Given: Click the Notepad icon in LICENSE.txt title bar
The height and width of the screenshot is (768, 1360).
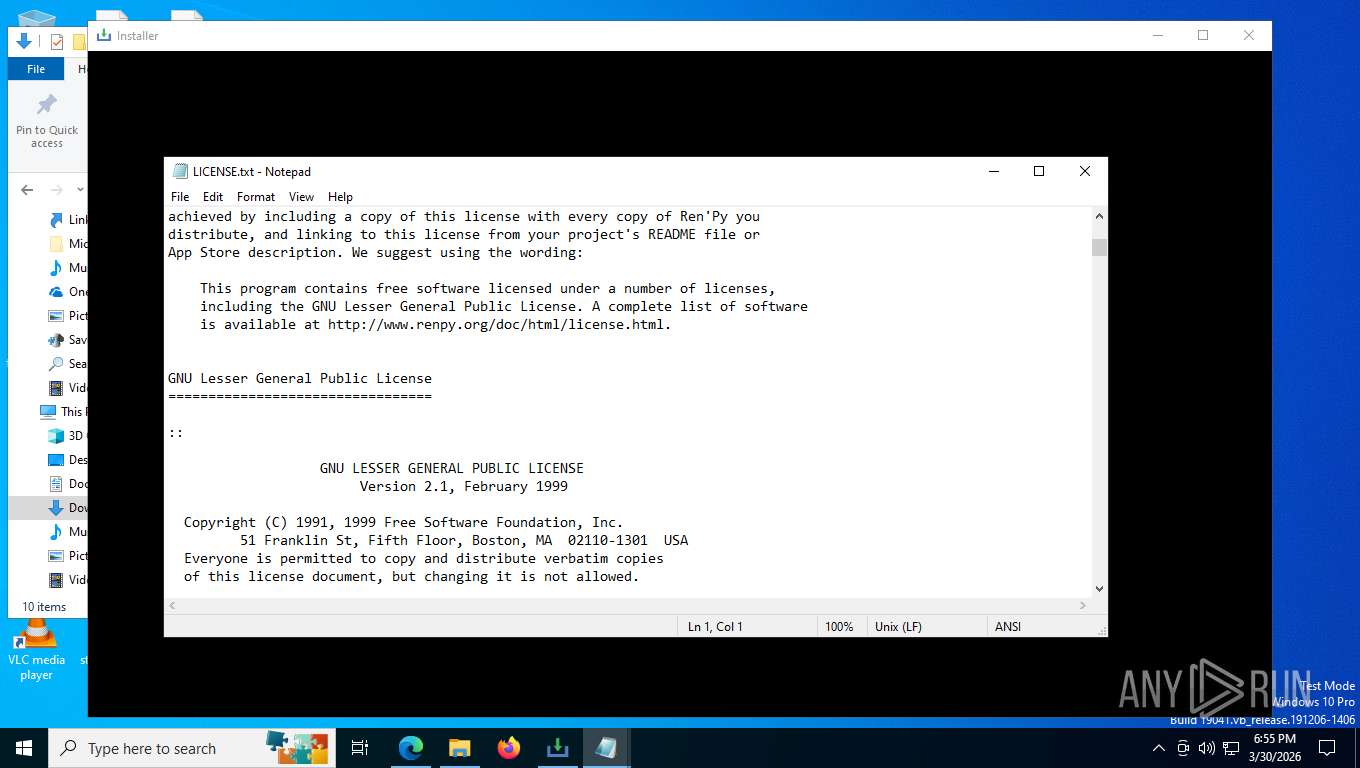Looking at the screenshot, I should (x=180, y=171).
